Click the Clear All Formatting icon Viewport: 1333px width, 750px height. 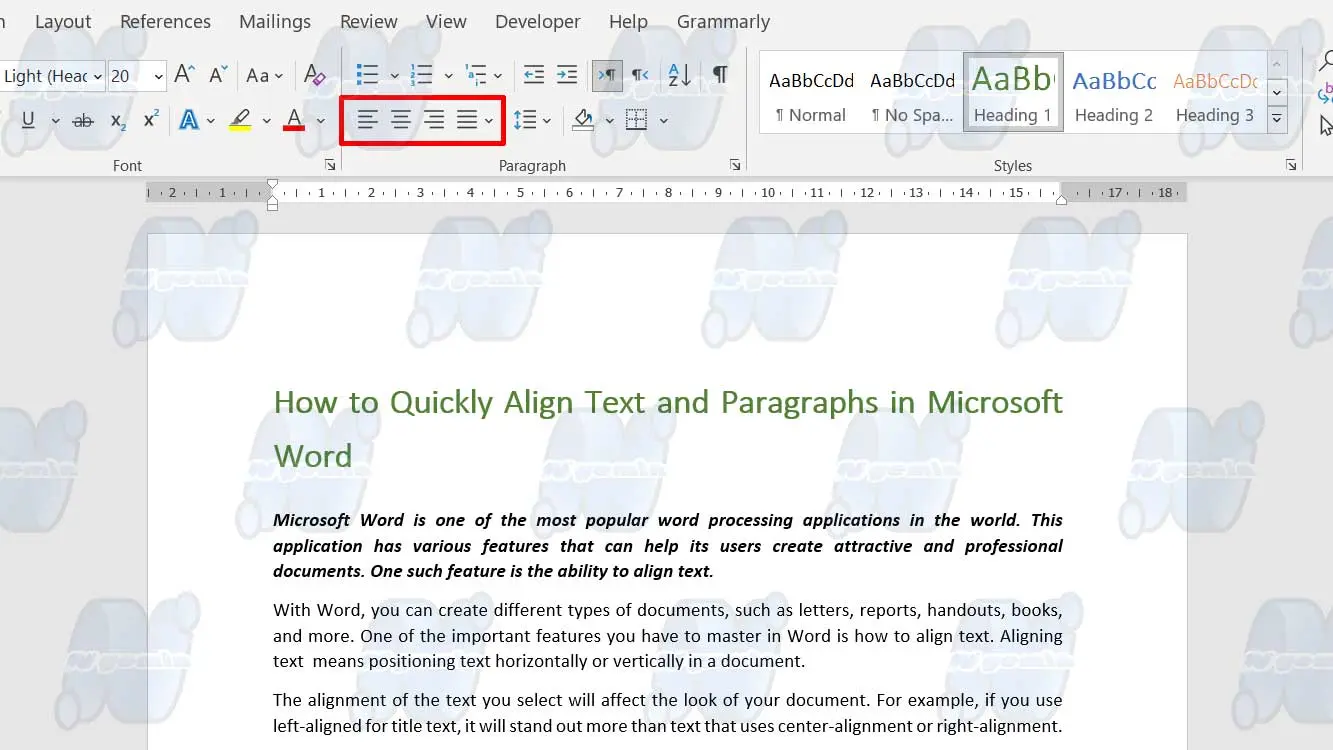tap(314, 75)
